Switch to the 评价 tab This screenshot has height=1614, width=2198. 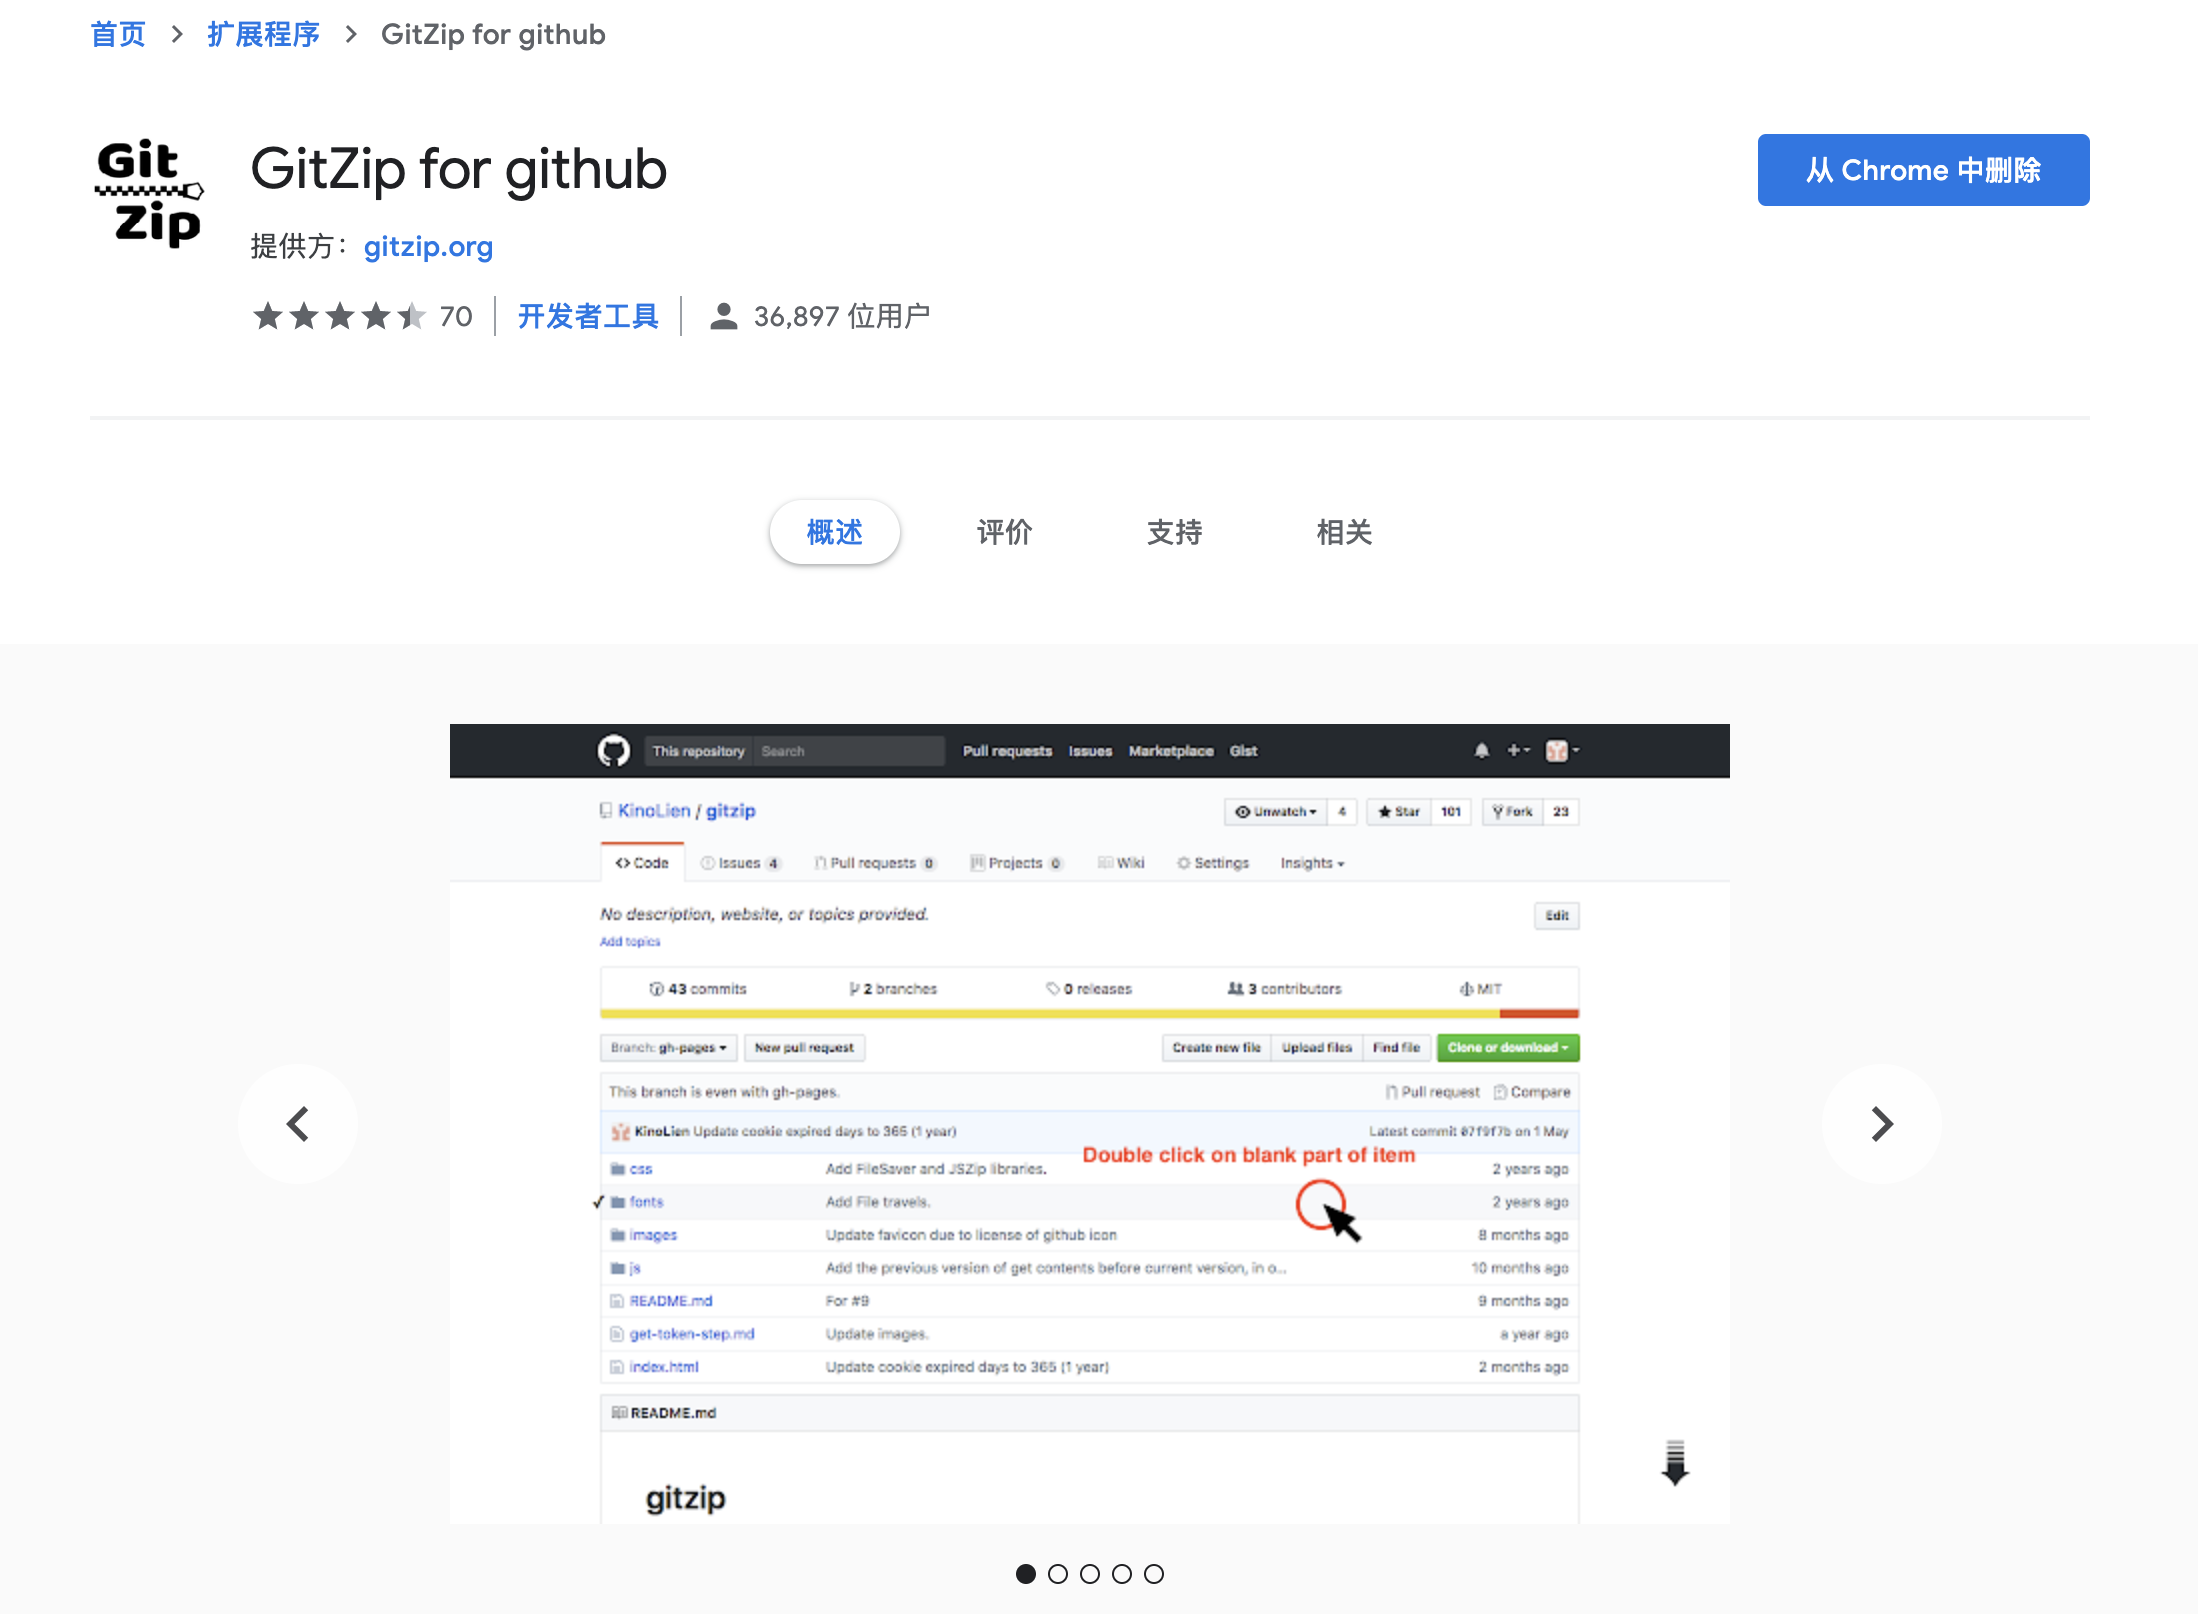click(x=1004, y=532)
